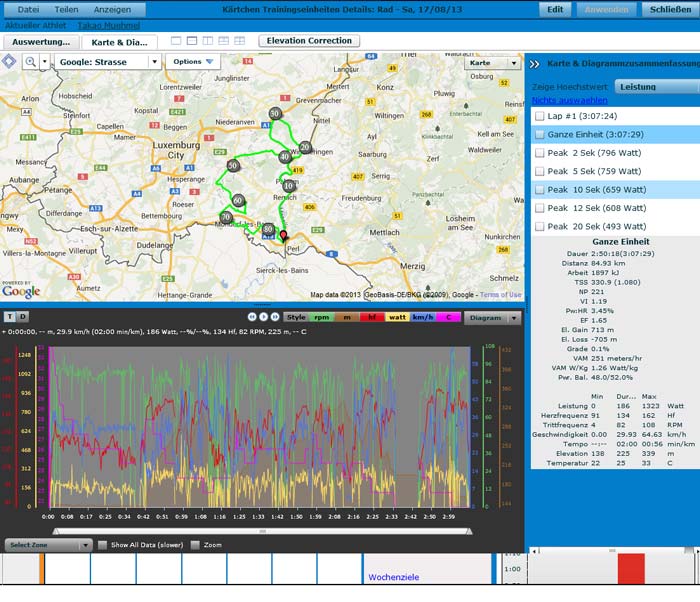Click the Elevation Correction button
The width and height of the screenshot is (700, 602).
coord(309,41)
